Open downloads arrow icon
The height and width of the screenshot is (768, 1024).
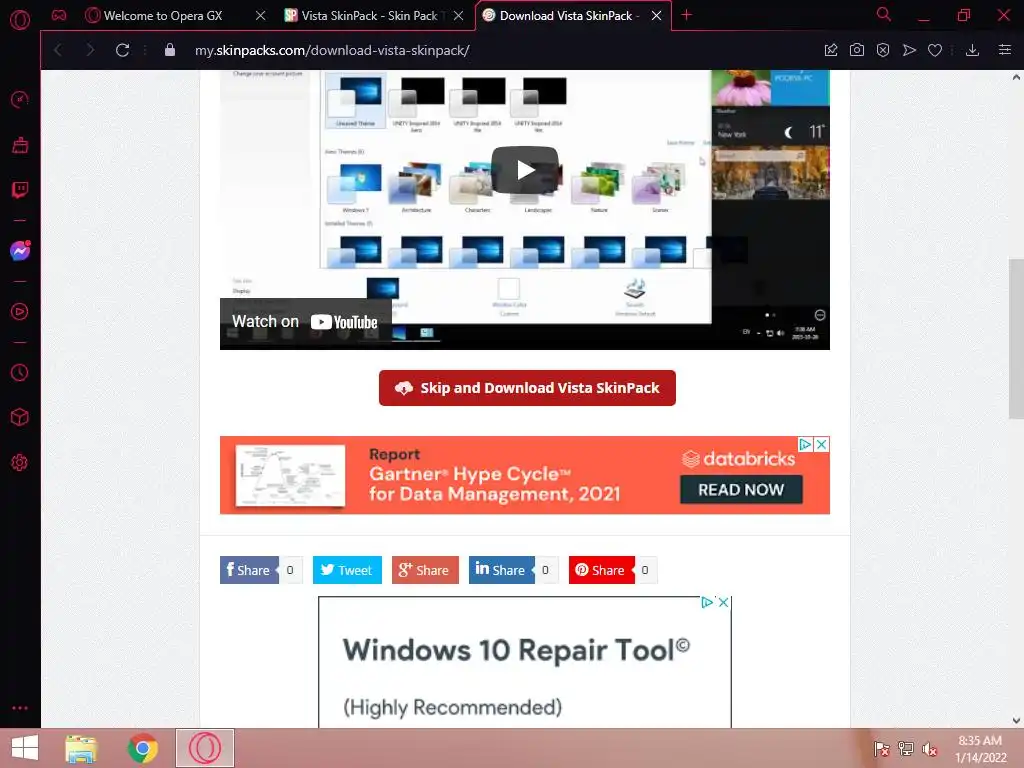tap(972, 50)
